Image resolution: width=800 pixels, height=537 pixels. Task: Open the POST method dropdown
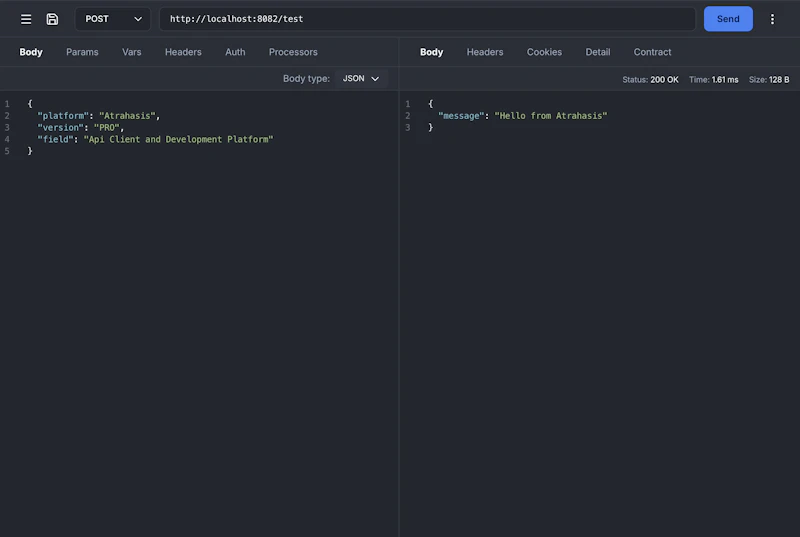[113, 19]
